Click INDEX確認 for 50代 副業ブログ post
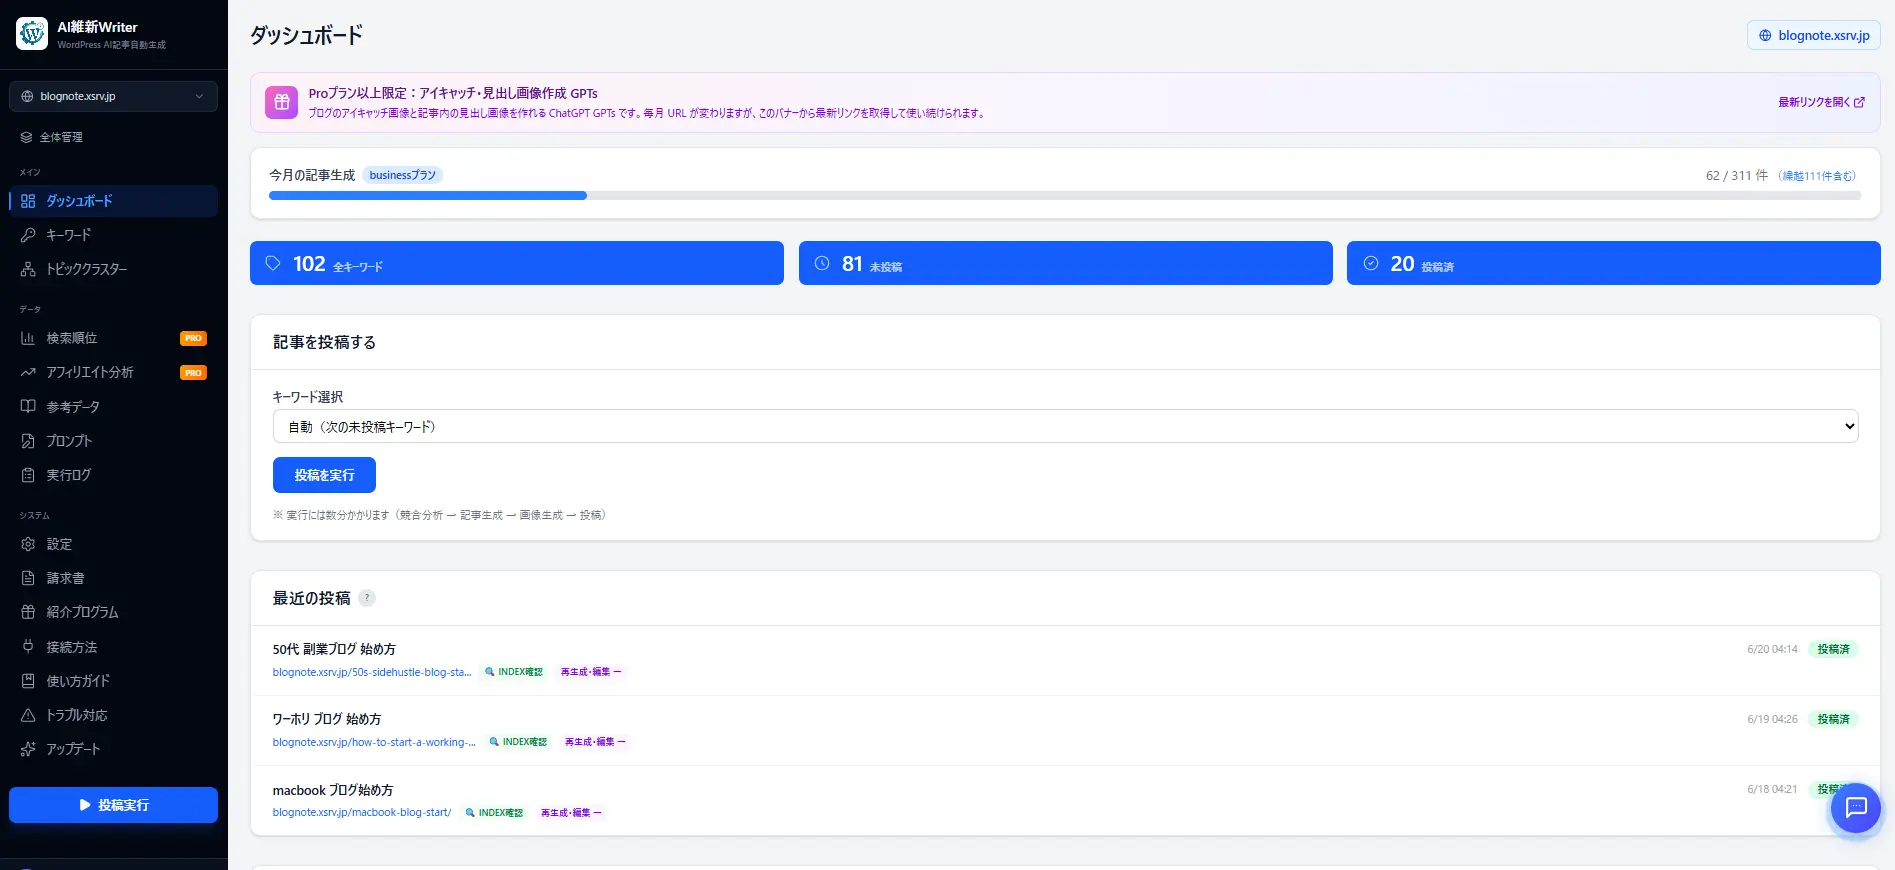Screen dimensions: 1895x870 click(x=514, y=672)
